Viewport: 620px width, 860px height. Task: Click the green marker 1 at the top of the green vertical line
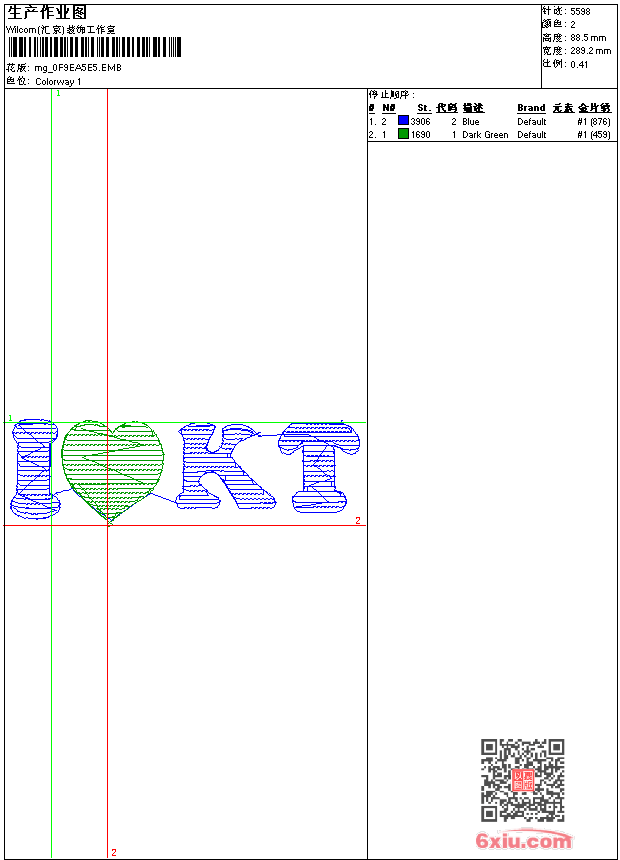[x=59, y=94]
